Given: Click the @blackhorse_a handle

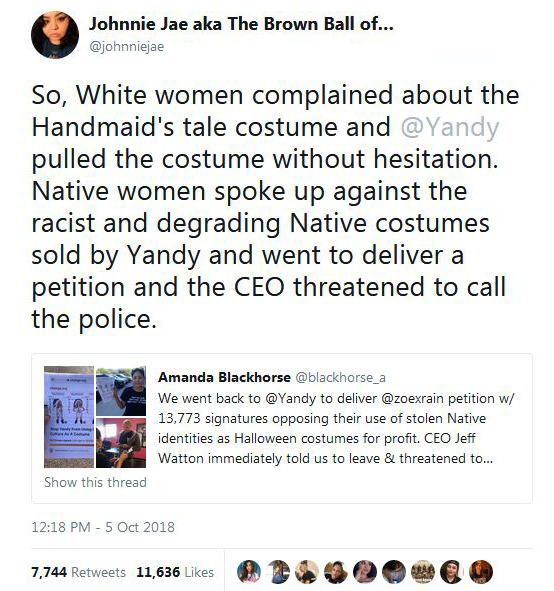Looking at the screenshot, I should tap(340, 377).
